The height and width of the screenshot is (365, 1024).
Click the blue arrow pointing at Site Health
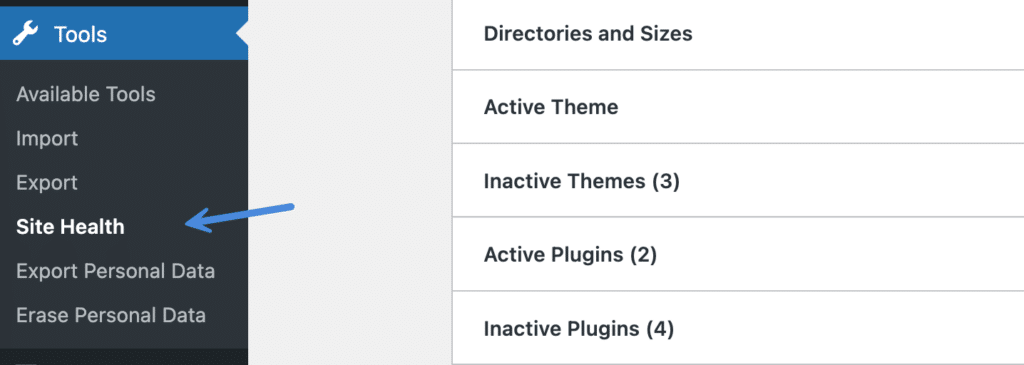pos(240,218)
